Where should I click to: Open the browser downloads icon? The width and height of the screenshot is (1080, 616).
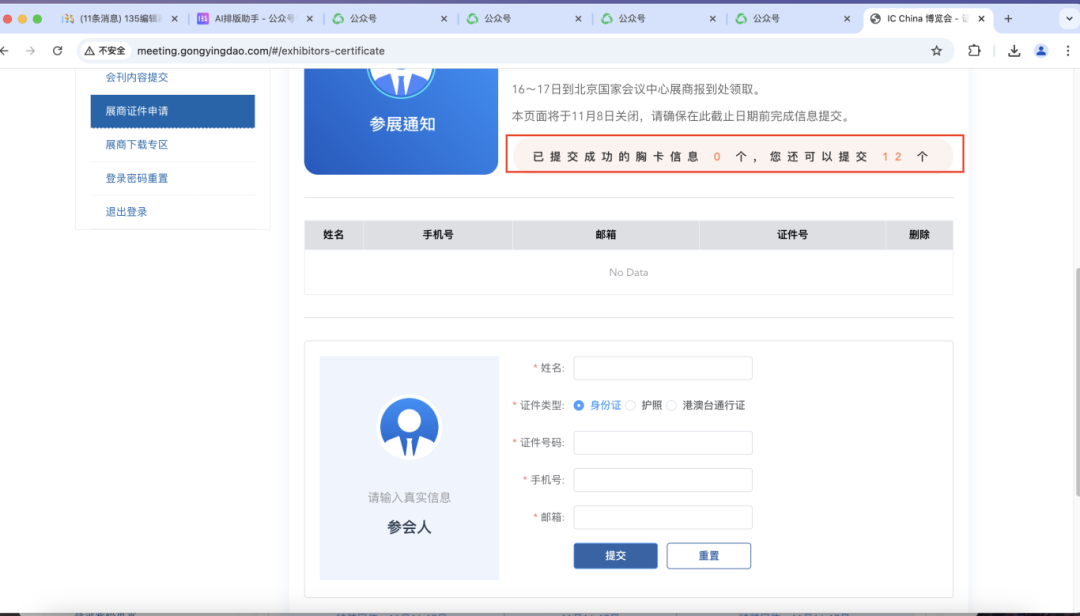click(1014, 50)
